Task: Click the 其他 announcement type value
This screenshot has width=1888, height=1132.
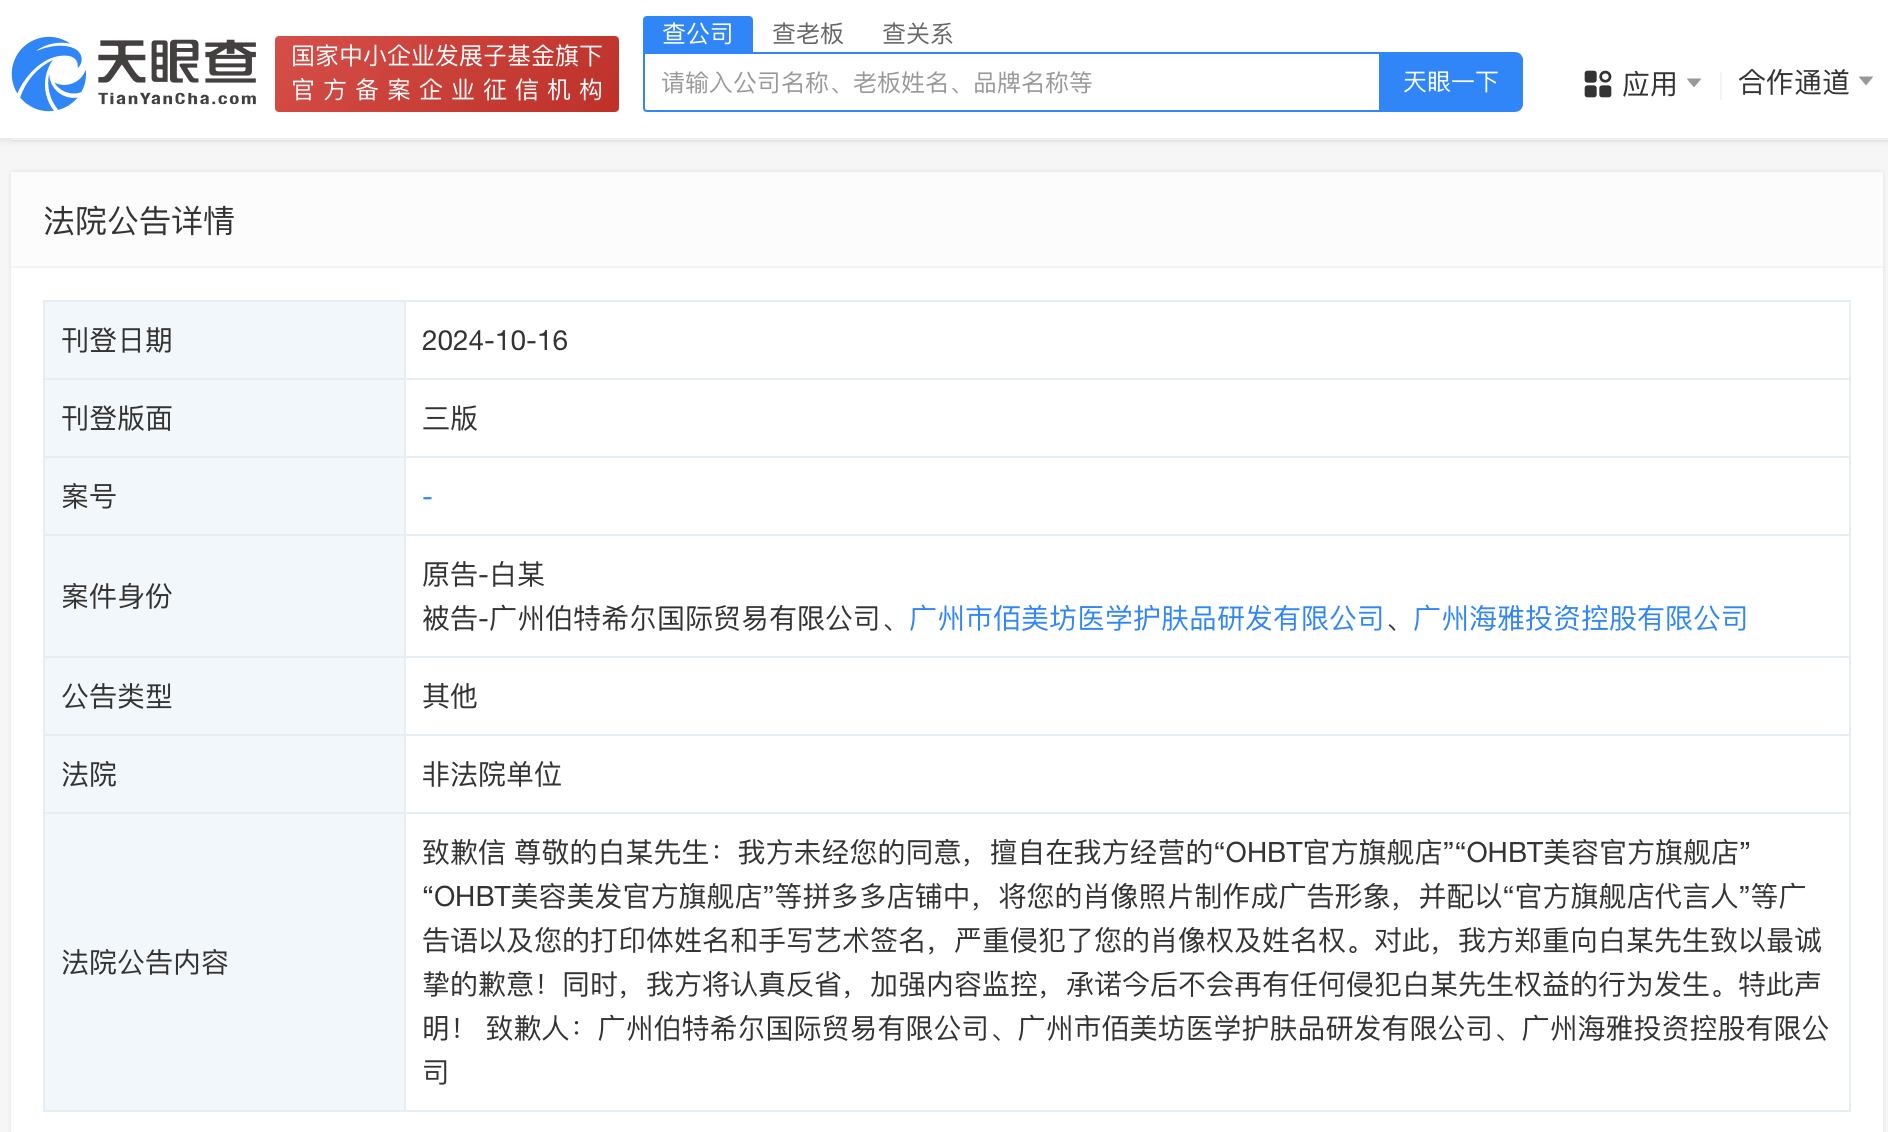Action: (450, 697)
